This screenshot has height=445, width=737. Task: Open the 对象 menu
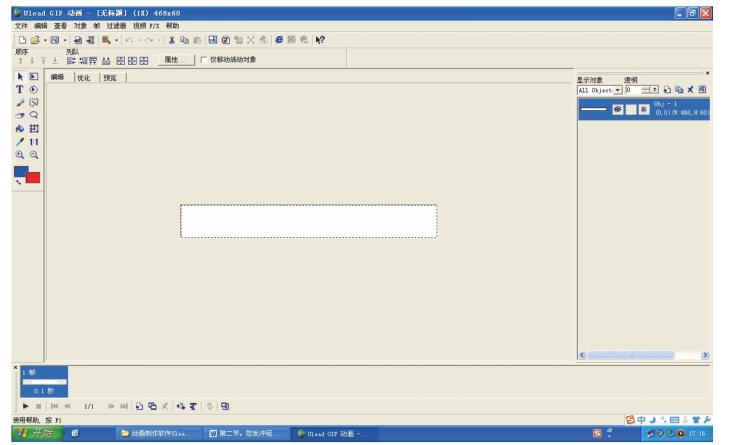[80, 26]
